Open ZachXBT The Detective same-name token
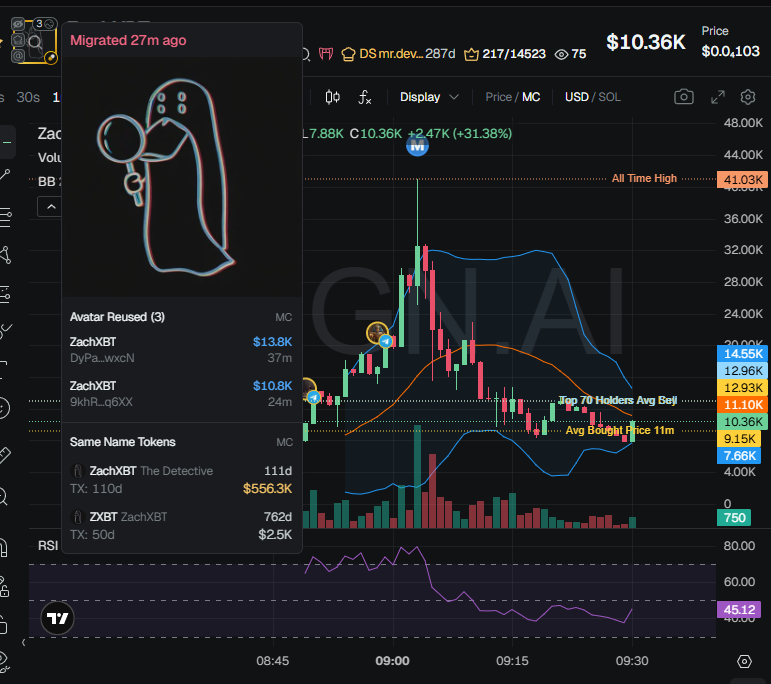771x684 pixels. pyautogui.click(x=181, y=479)
